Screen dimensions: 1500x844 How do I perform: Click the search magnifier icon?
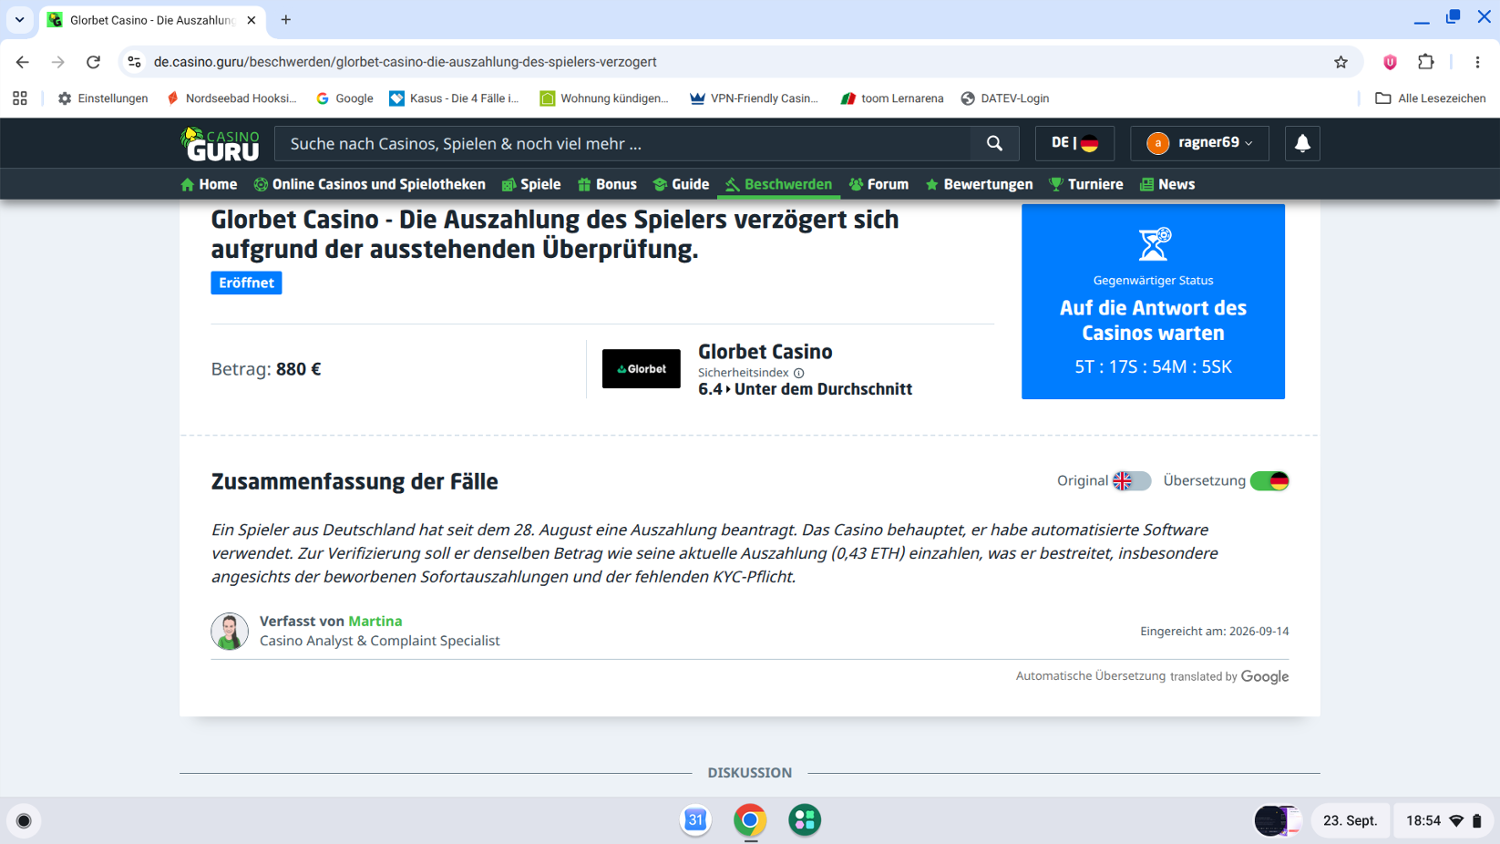coord(994,144)
